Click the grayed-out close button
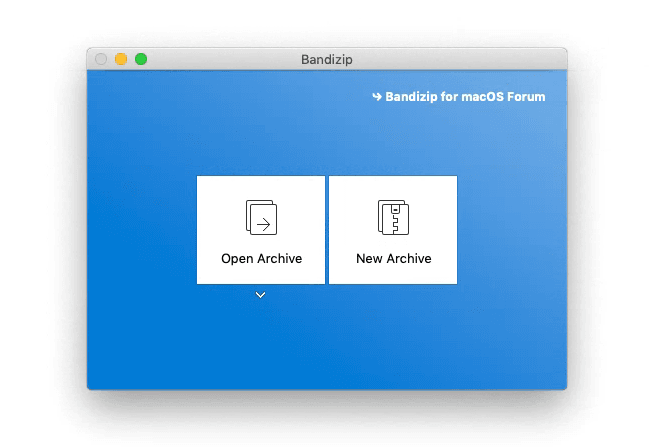Image resolution: width=658 pixels, height=447 pixels. (101, 59)
